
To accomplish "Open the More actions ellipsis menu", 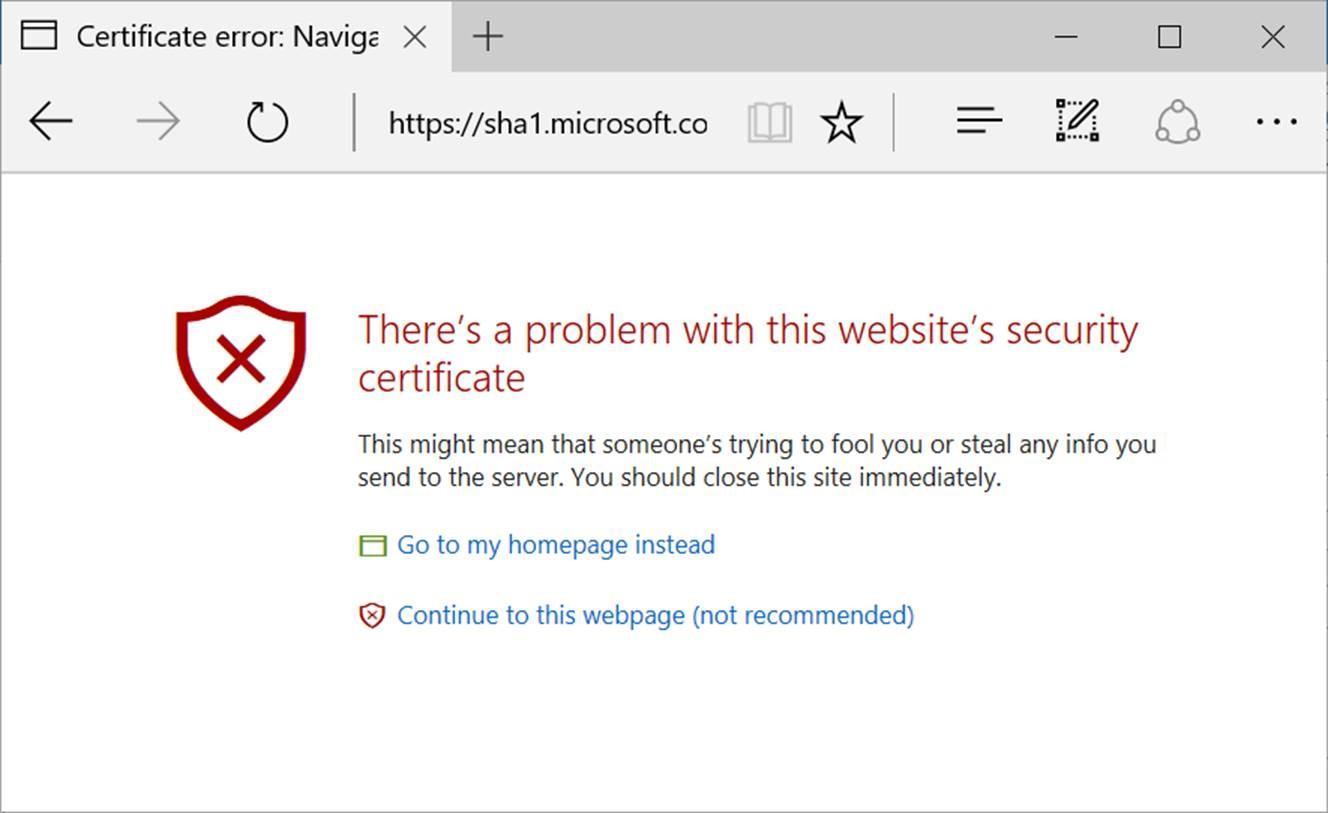I will (1276, 122).
